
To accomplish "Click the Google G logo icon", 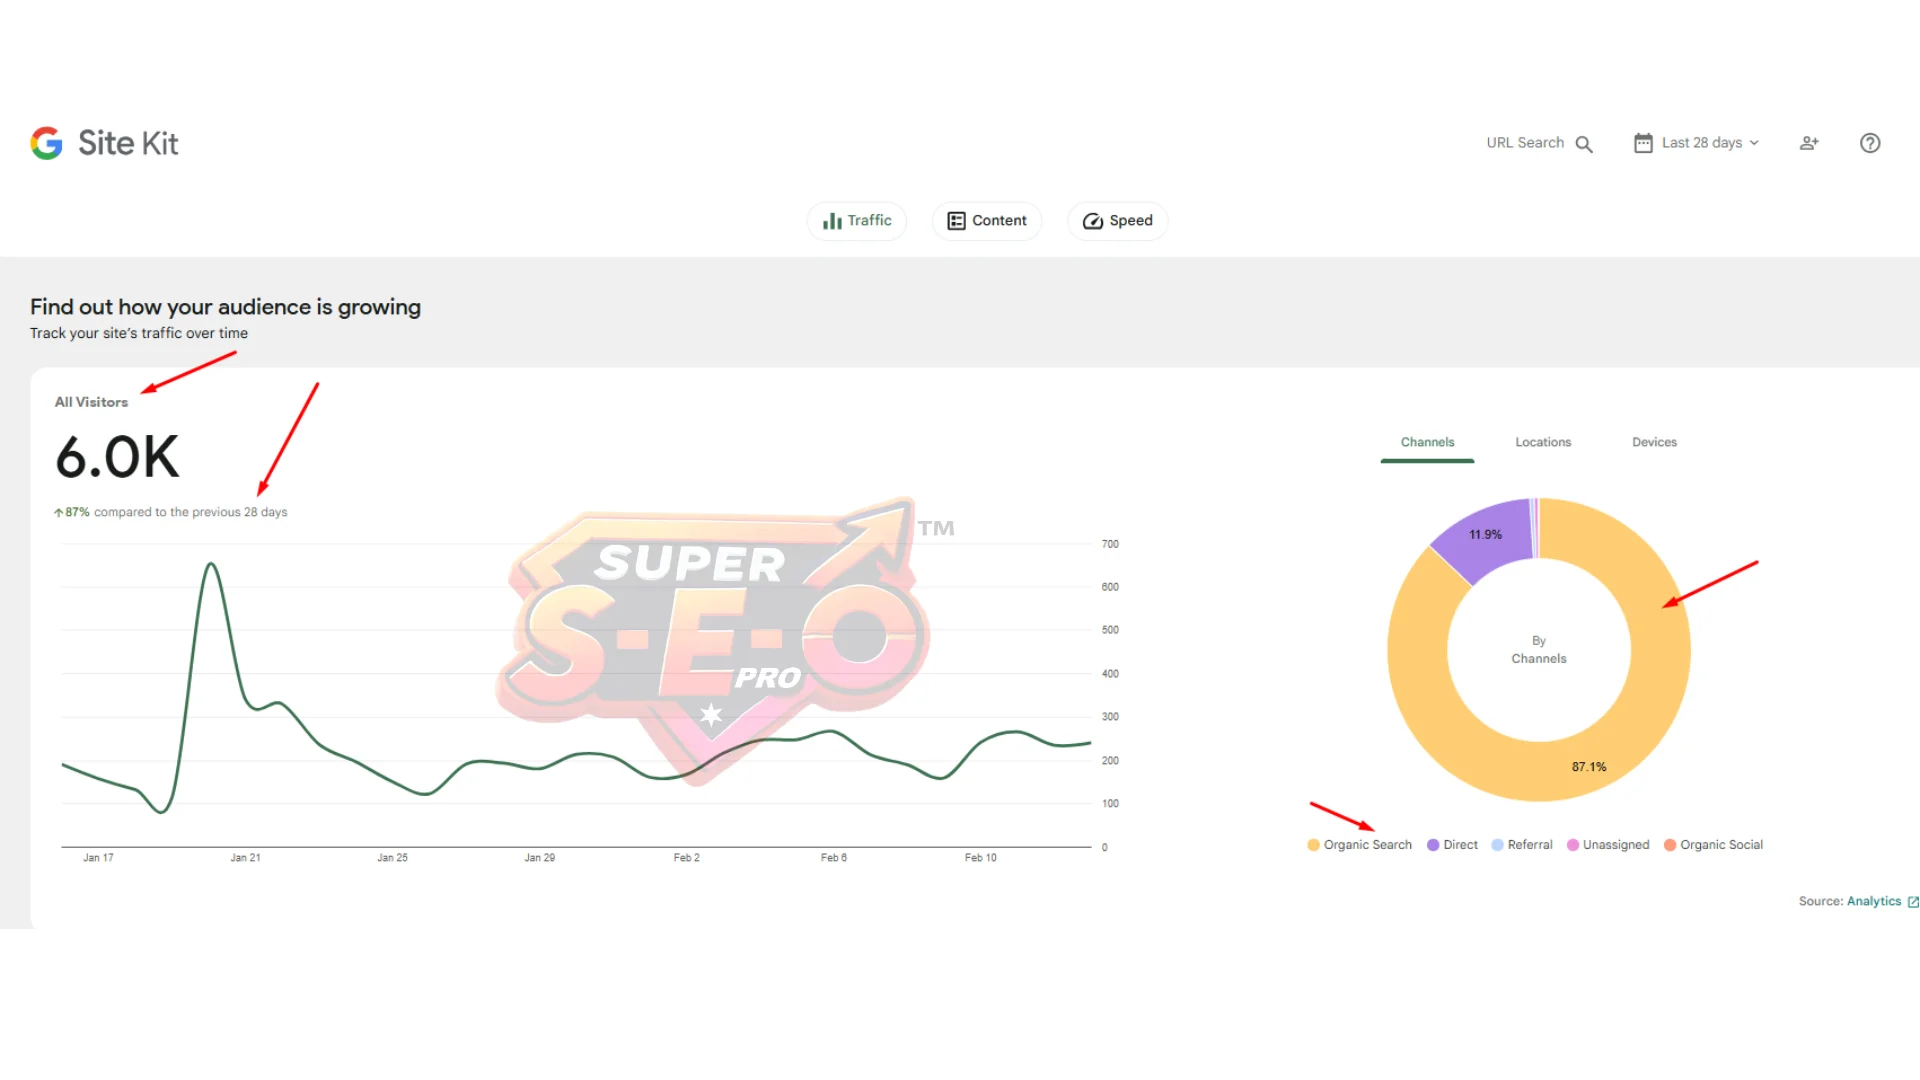I will click(46, 143).
